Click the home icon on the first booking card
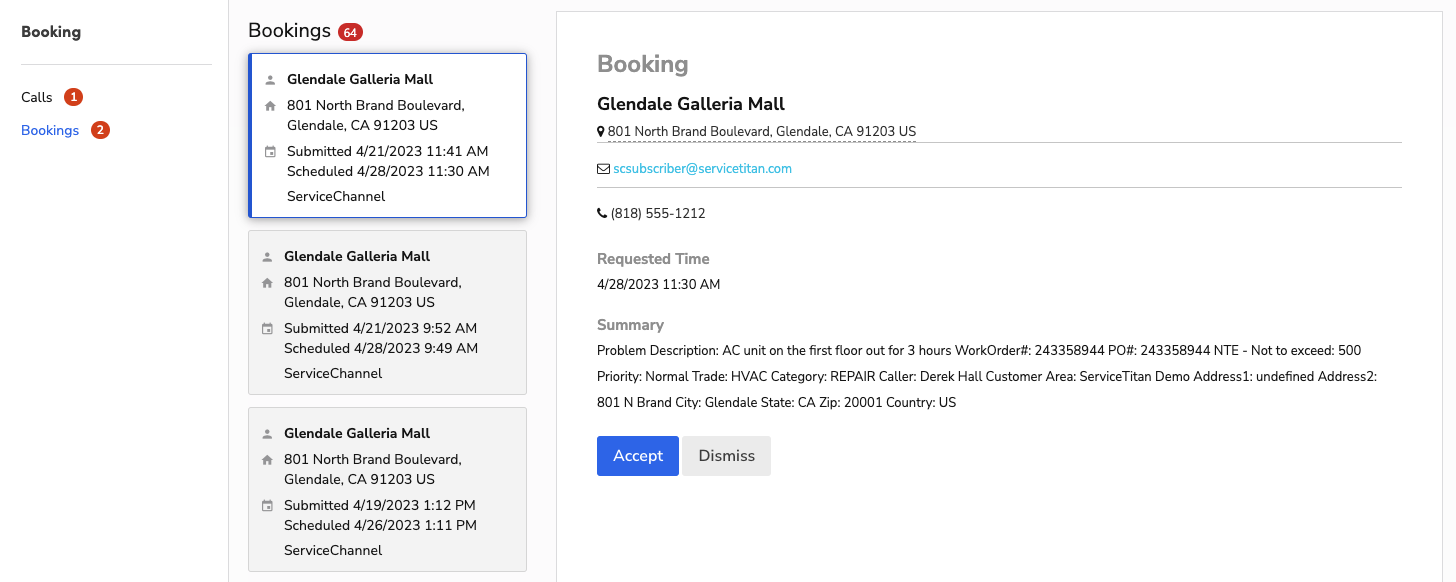 pos(268,104)
